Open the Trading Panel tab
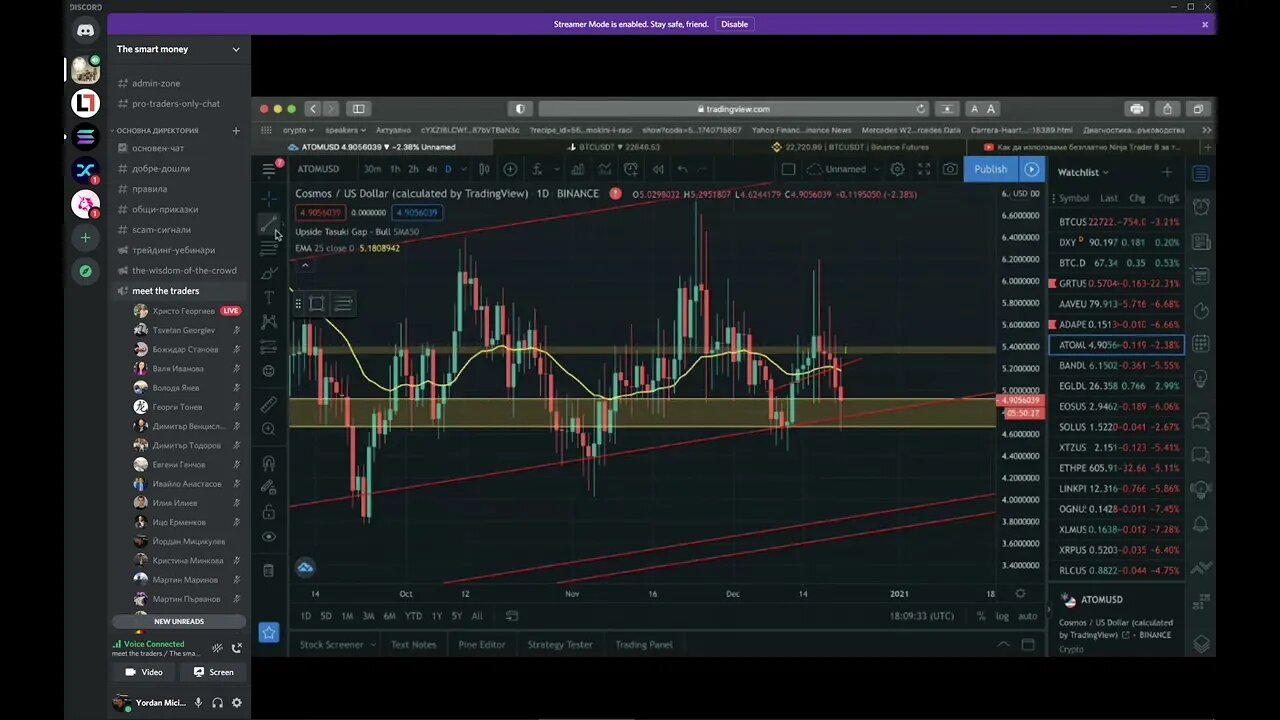1280x720 pixels. [x=644, y=645]
